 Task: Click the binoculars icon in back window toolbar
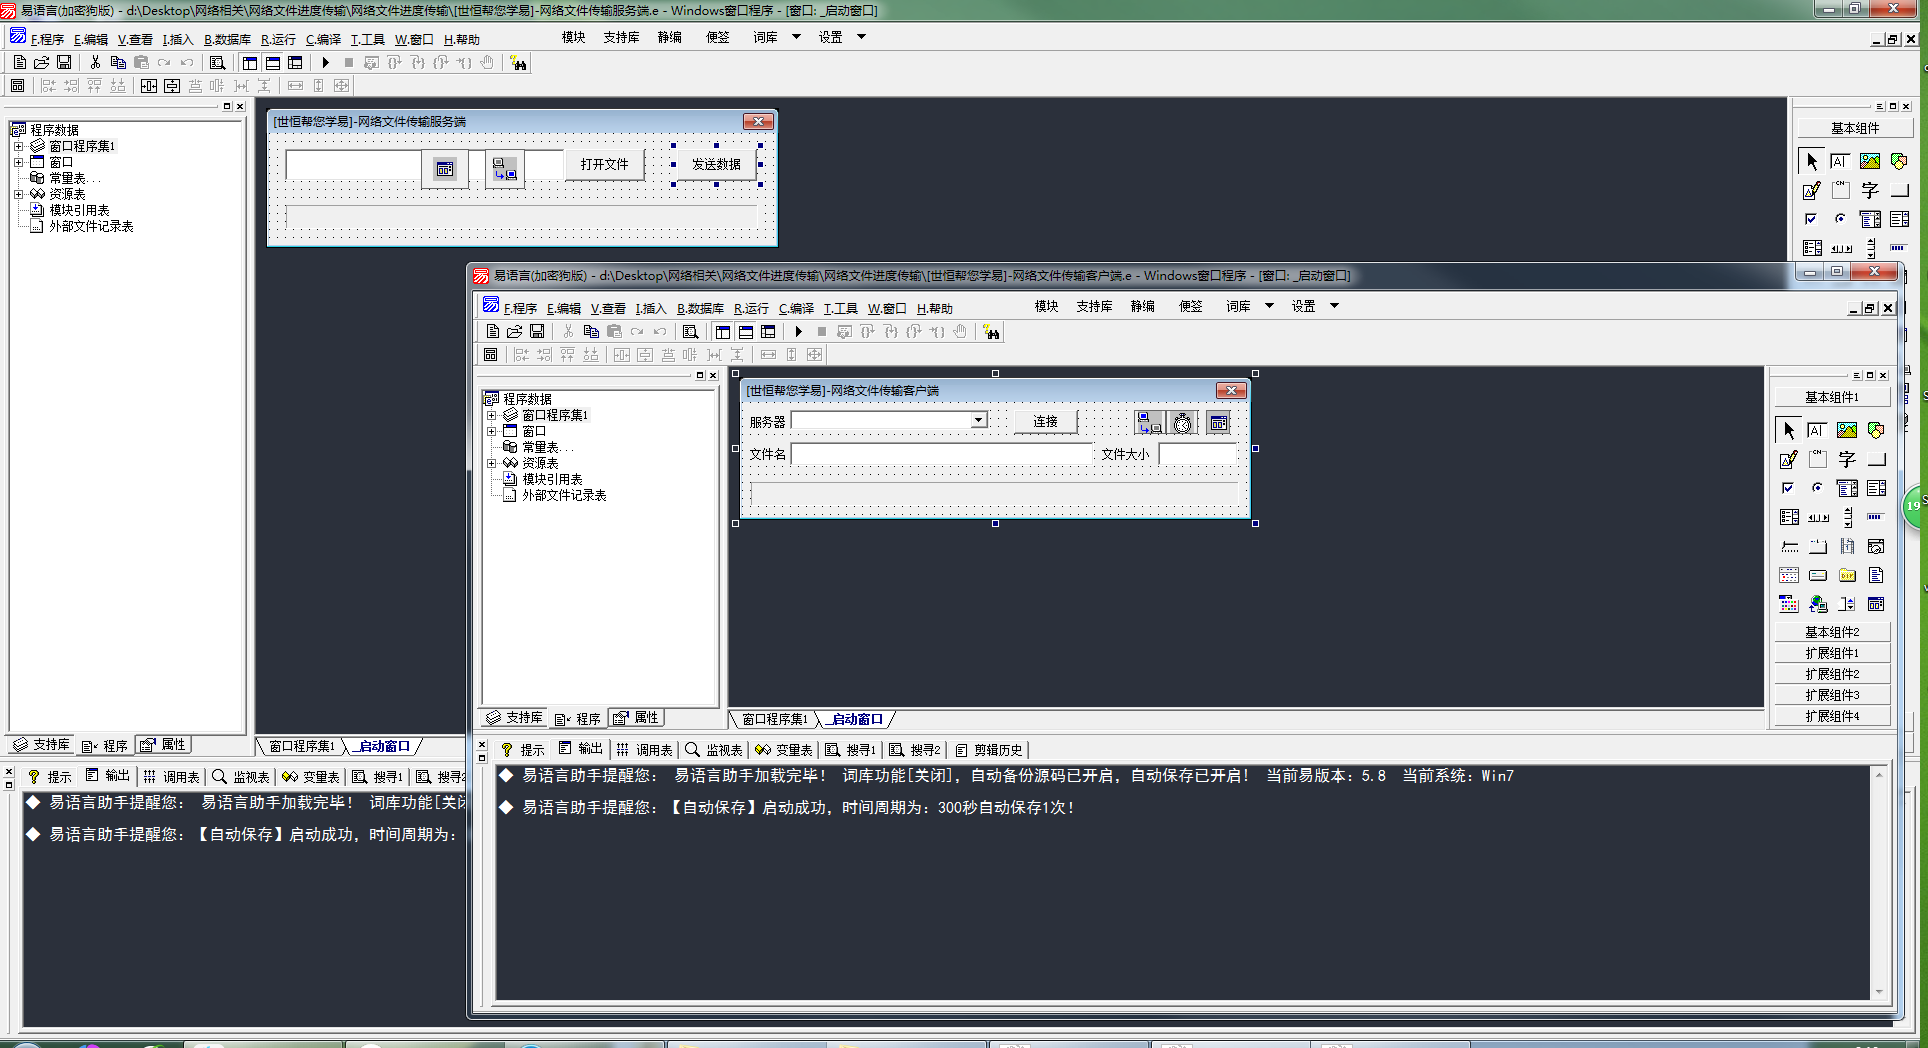(518, 63)
